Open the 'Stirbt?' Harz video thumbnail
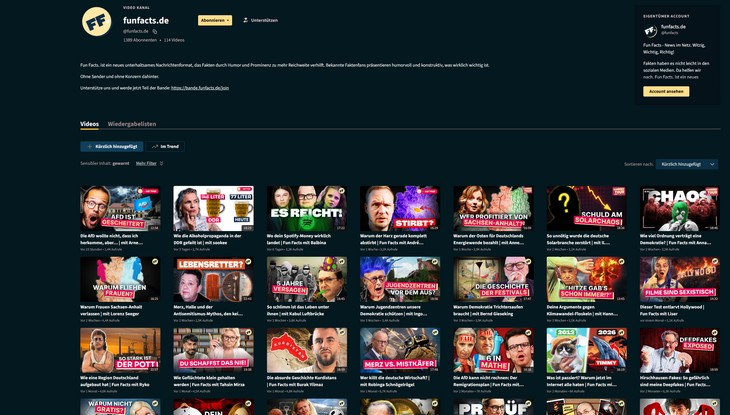 point(400,208)
